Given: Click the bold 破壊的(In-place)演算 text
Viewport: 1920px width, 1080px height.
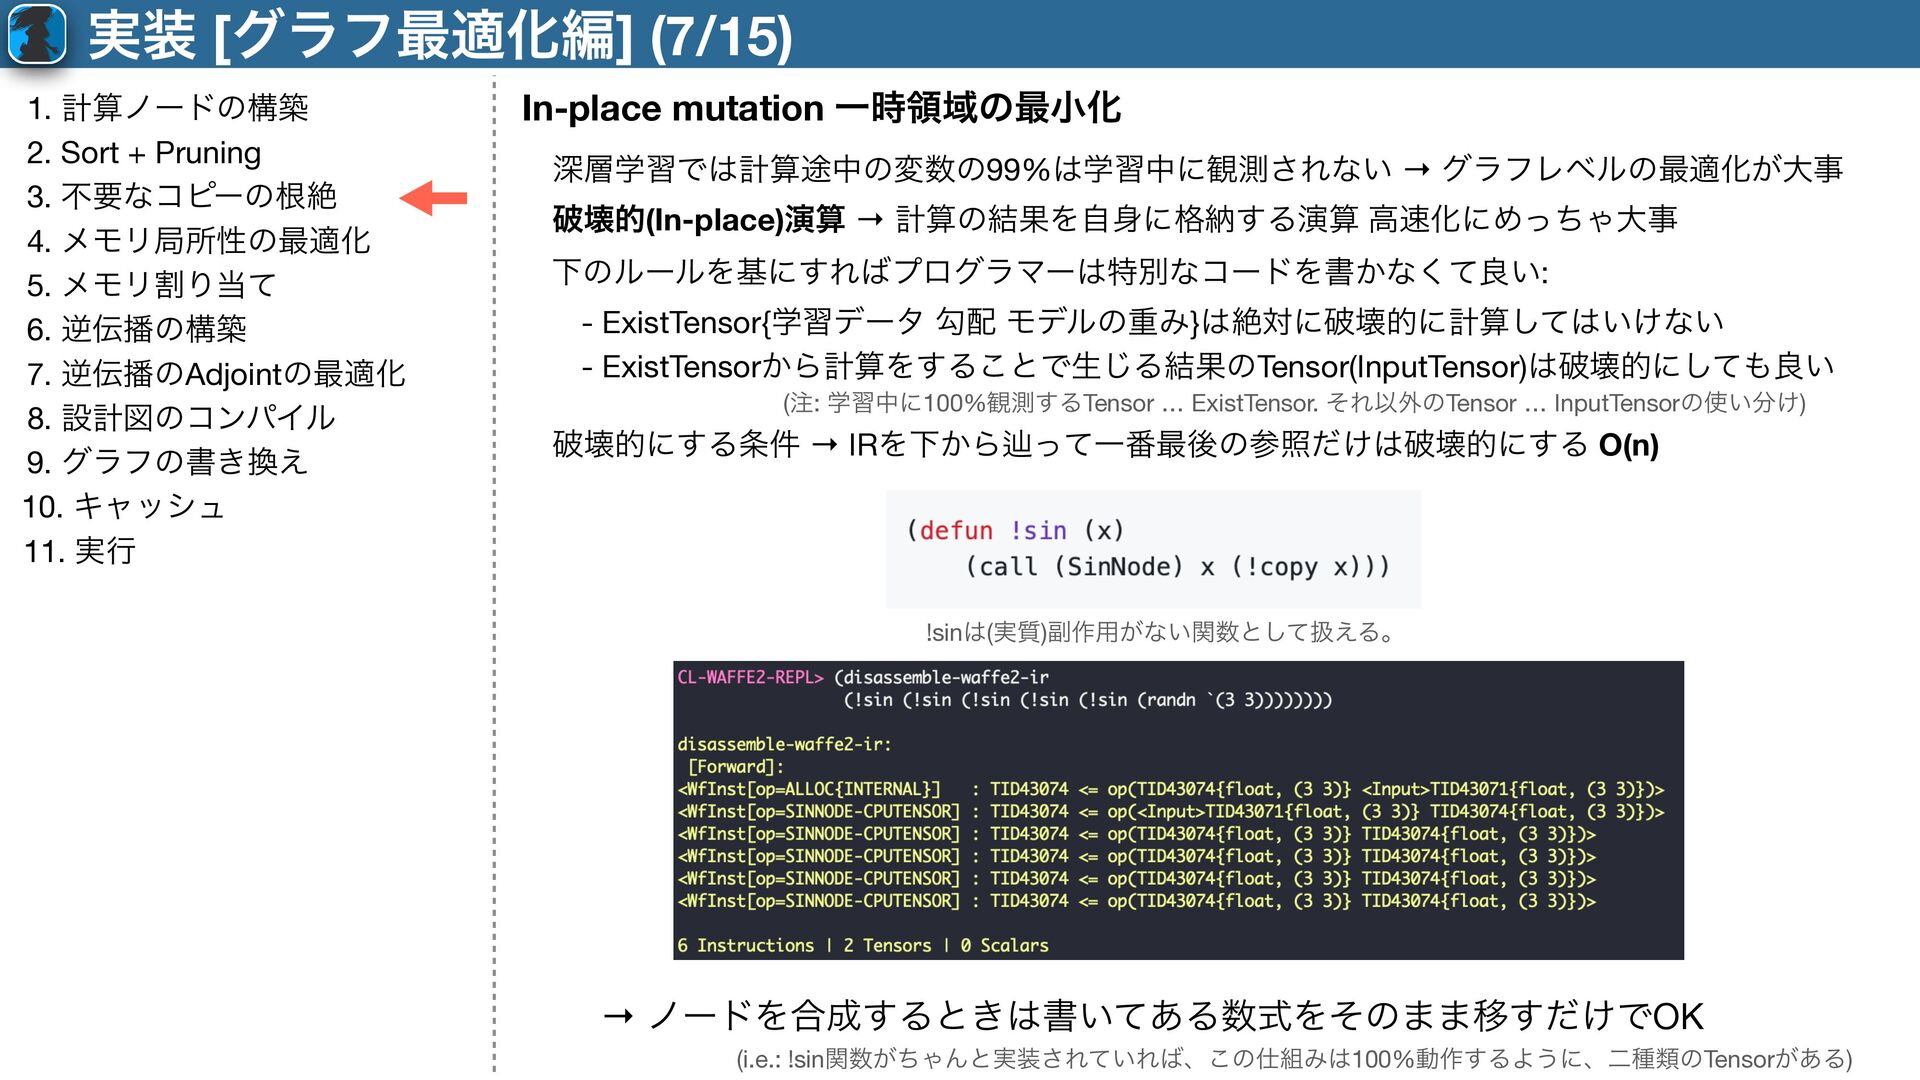Looking at the screenshot, I should (x=698, y=219).
